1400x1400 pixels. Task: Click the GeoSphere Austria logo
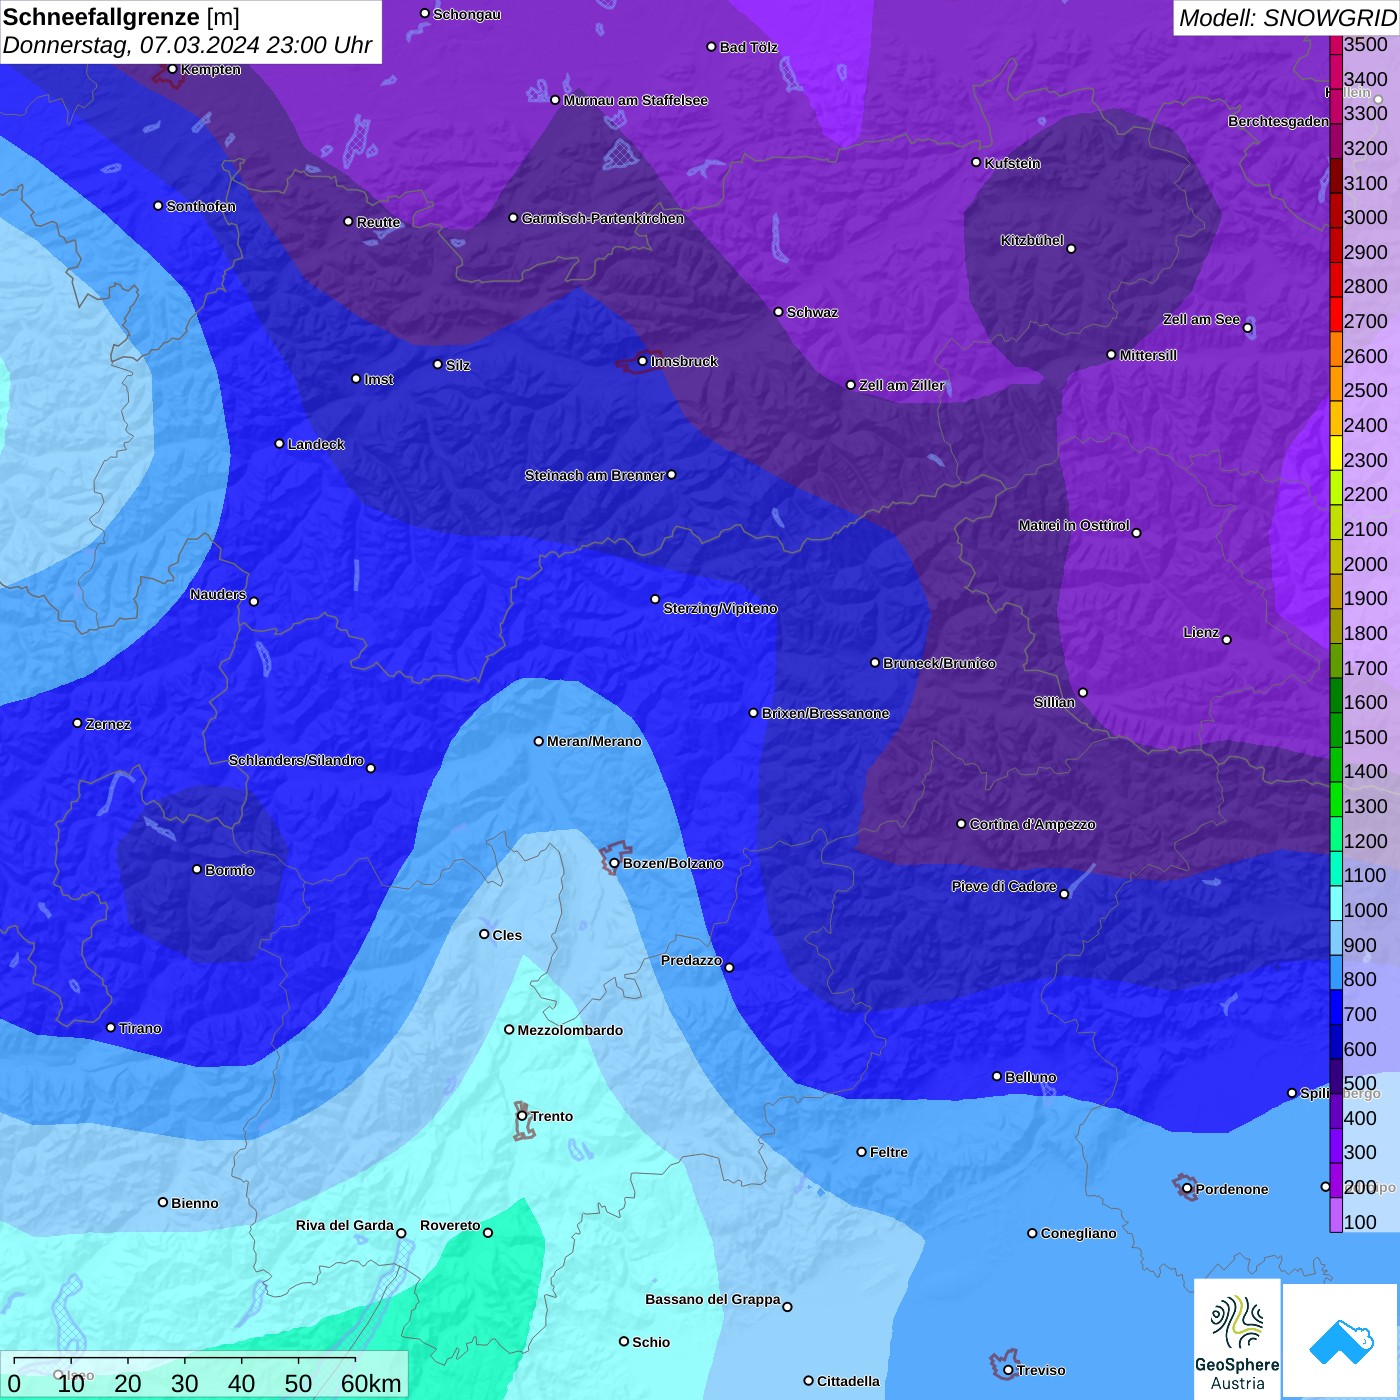tap(1237, 1338)
